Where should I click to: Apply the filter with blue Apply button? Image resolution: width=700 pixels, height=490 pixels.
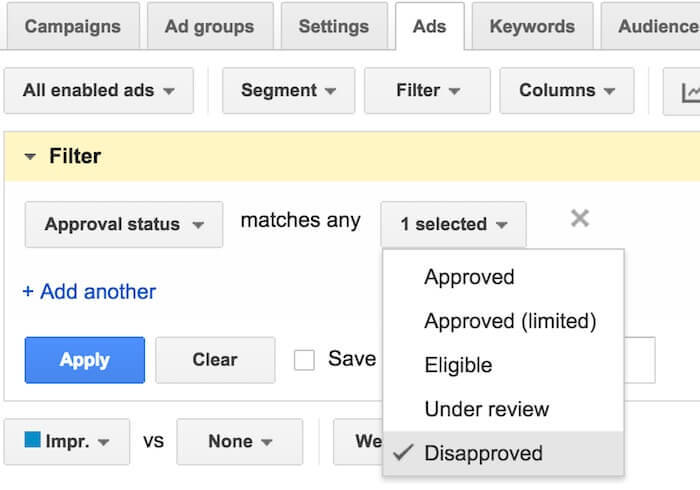tap(85, 360)
